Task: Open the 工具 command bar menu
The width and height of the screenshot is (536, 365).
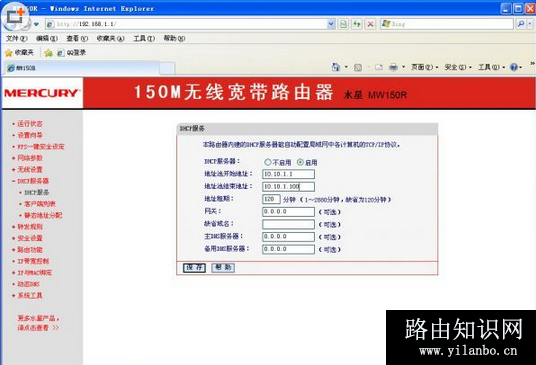Action: (x=491, y=67)
